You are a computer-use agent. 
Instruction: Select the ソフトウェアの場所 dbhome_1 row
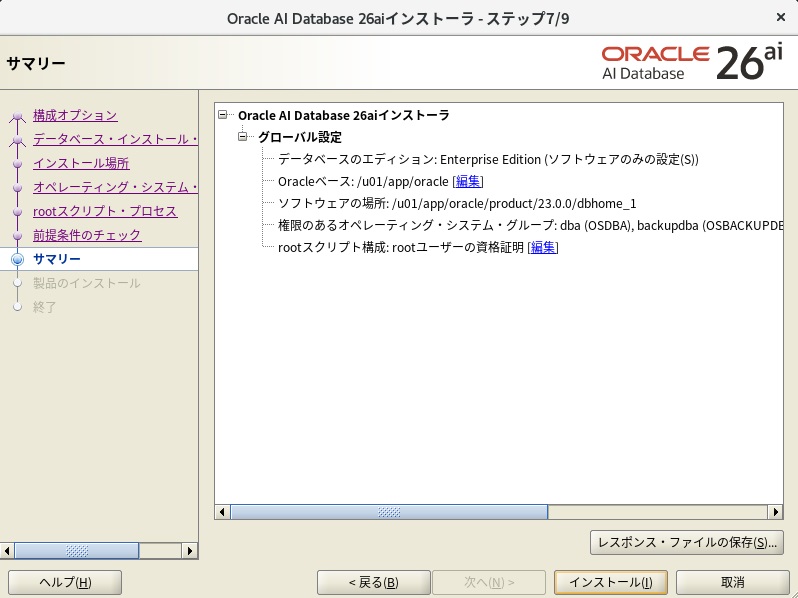click(x=457, y=204)
